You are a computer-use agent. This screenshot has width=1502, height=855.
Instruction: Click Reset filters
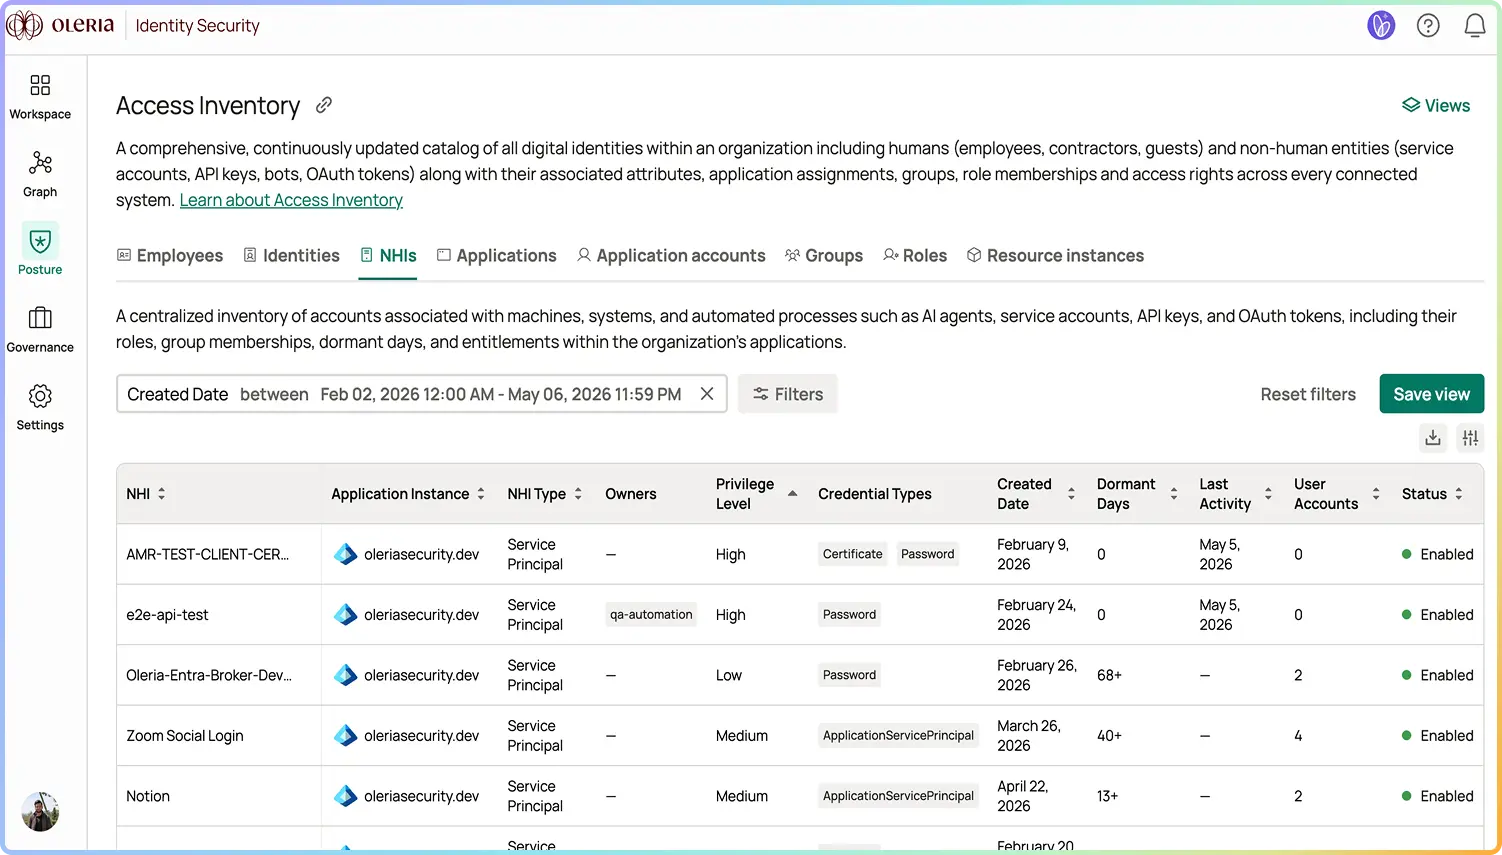coord(1308,394)
